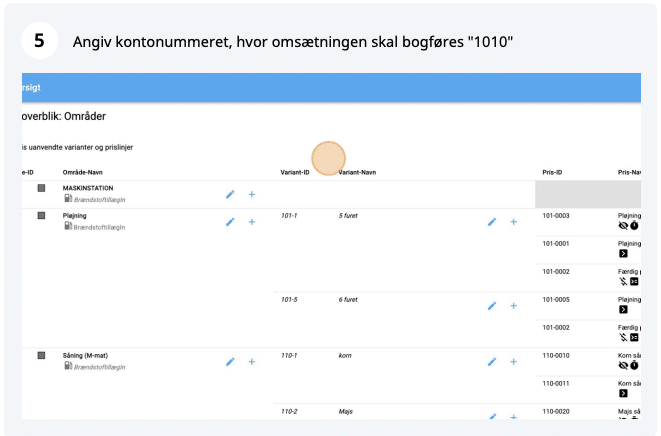
Task: Click variant ID '101-5'
Action: (289, 299)
